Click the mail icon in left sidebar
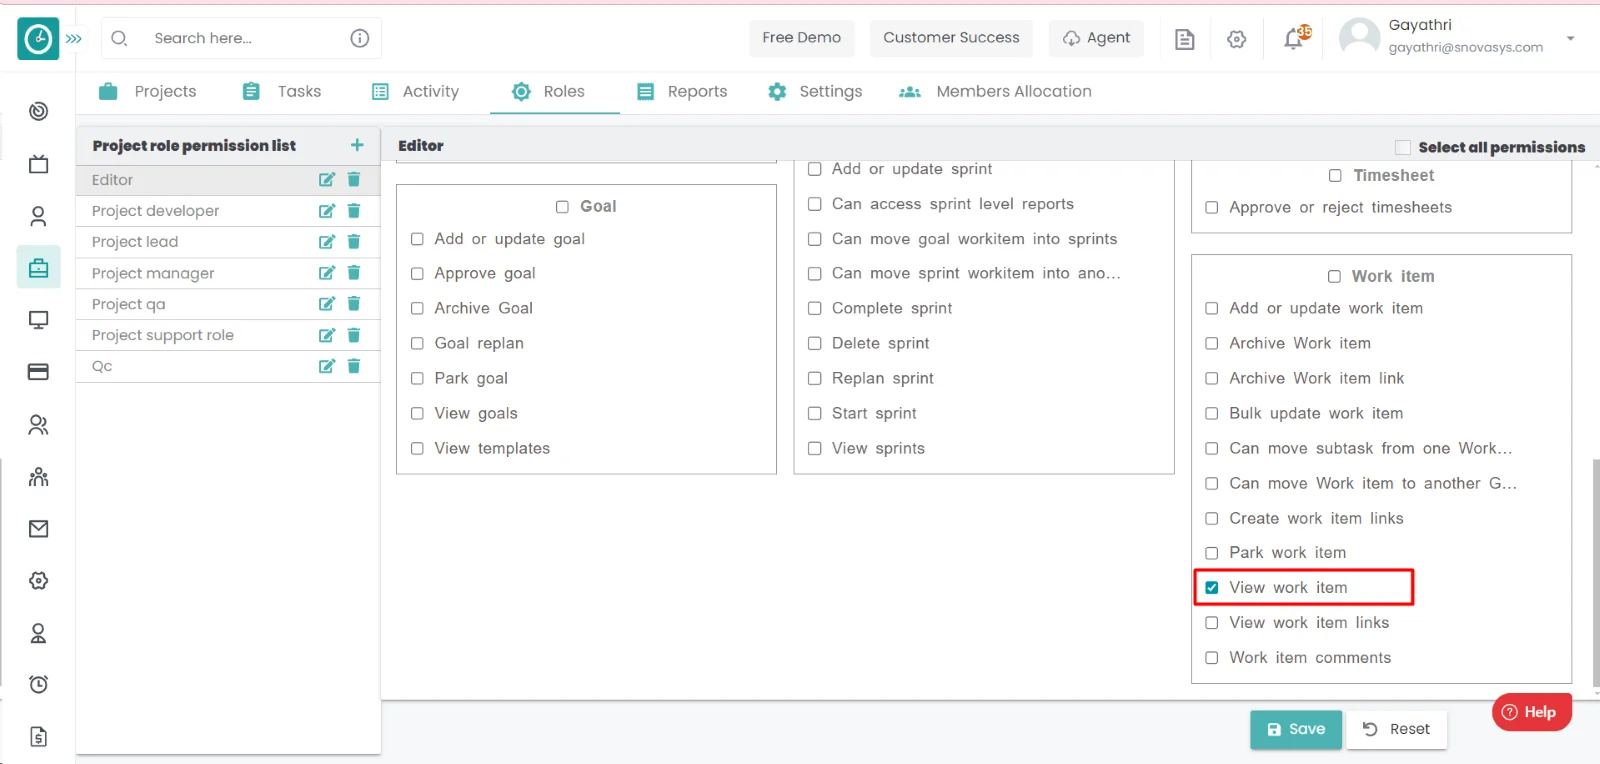Image resolution: width=1600 pixels, height=764 pixels. point(38,529)
